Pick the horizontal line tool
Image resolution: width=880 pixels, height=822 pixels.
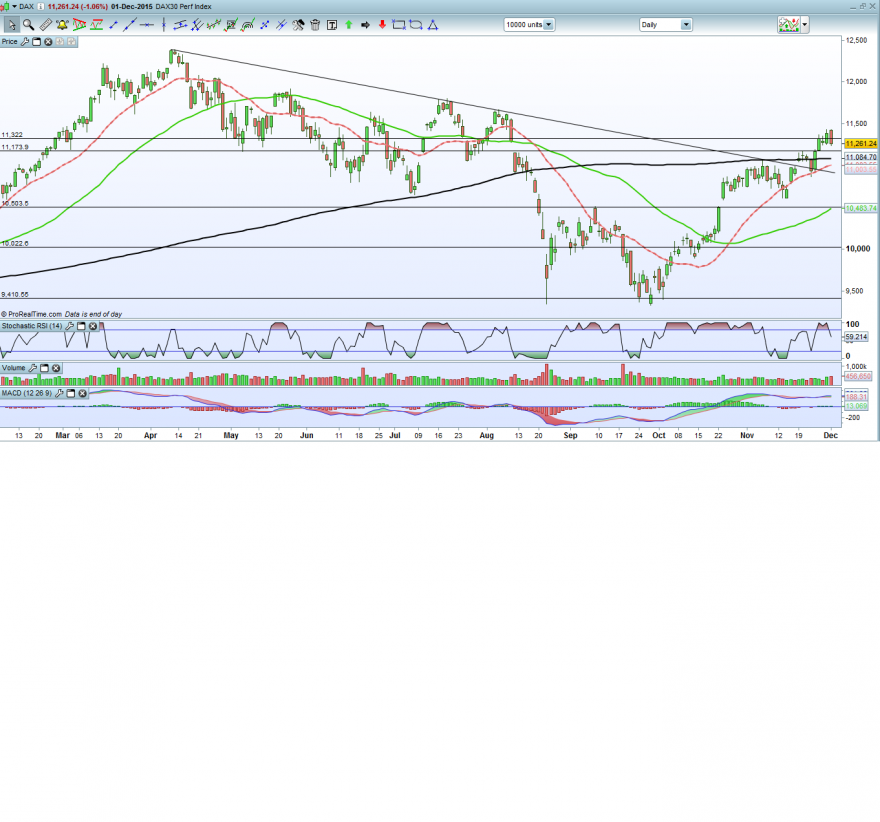tap(146, 25)
